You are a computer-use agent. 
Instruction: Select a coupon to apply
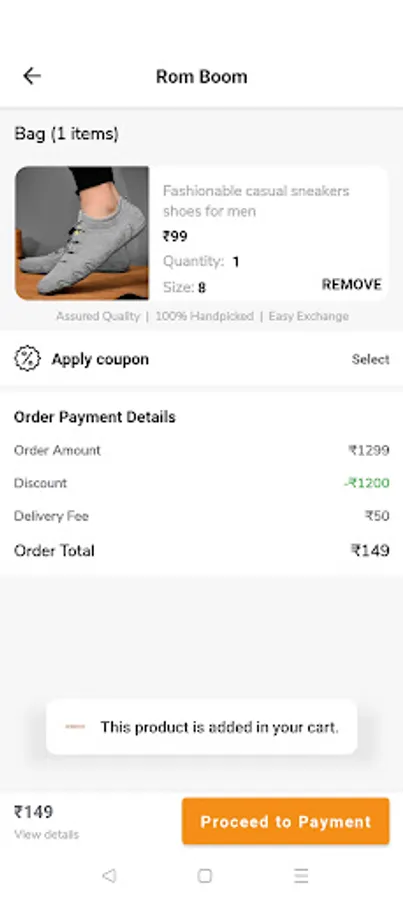click(x=370, y=359)
